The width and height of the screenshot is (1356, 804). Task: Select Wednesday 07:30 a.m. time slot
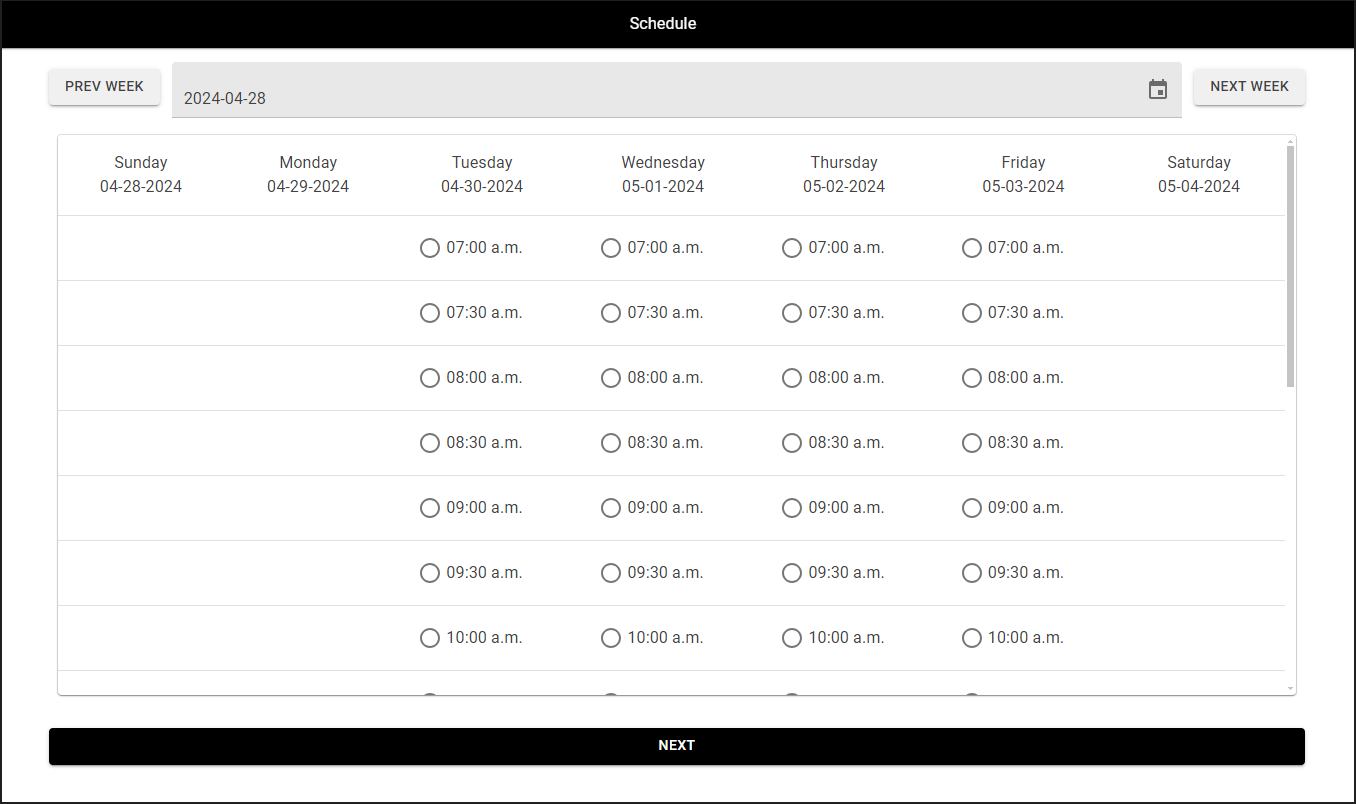[611, 313]
